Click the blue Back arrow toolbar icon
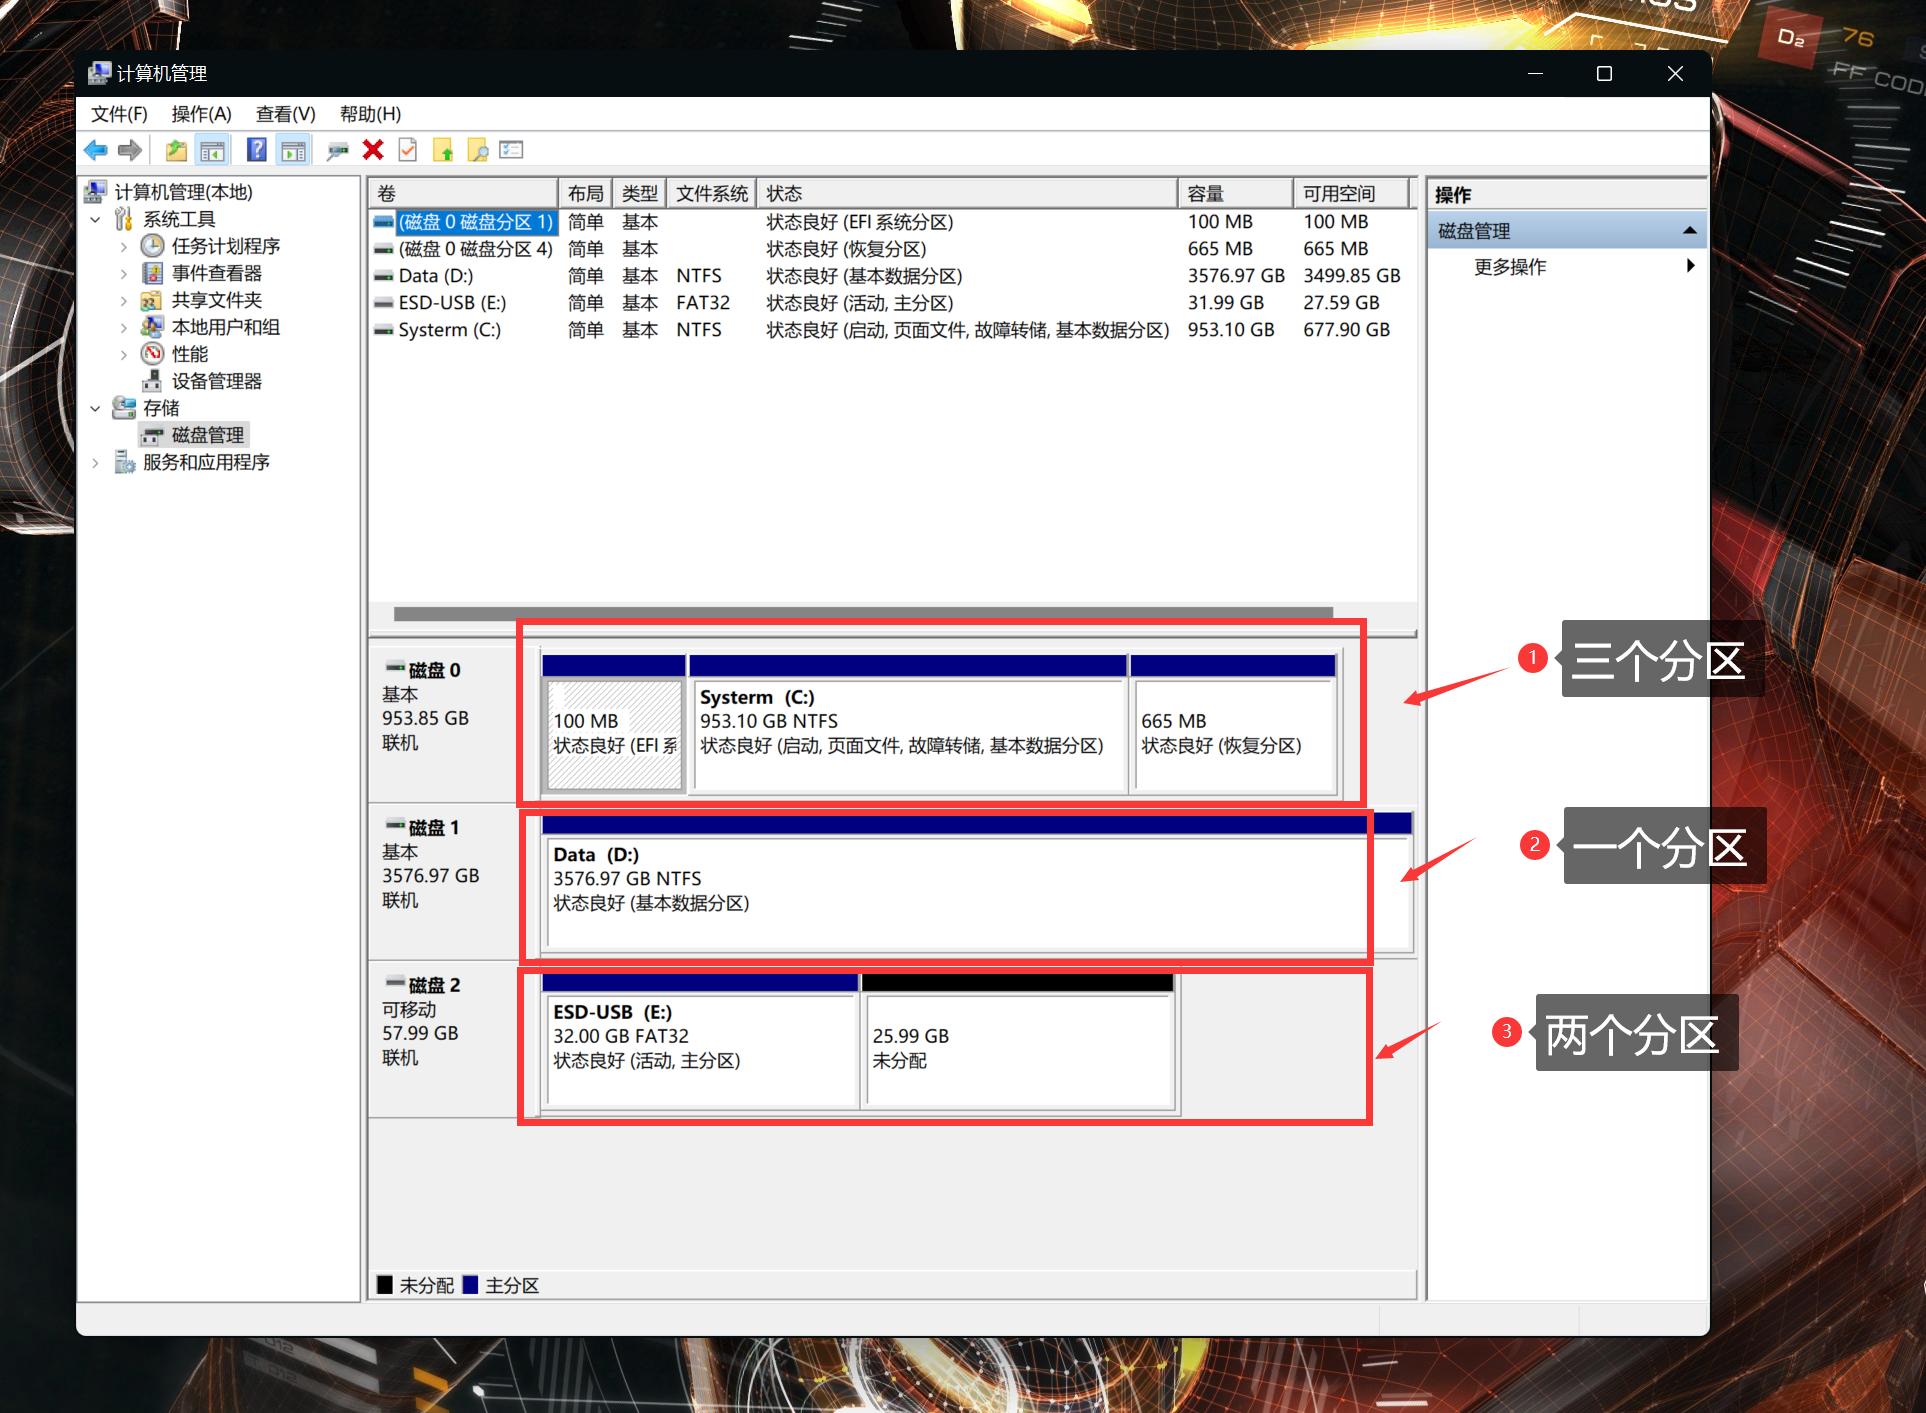The height and width of the screenshot is (1413, 1926). pos(96,150)
